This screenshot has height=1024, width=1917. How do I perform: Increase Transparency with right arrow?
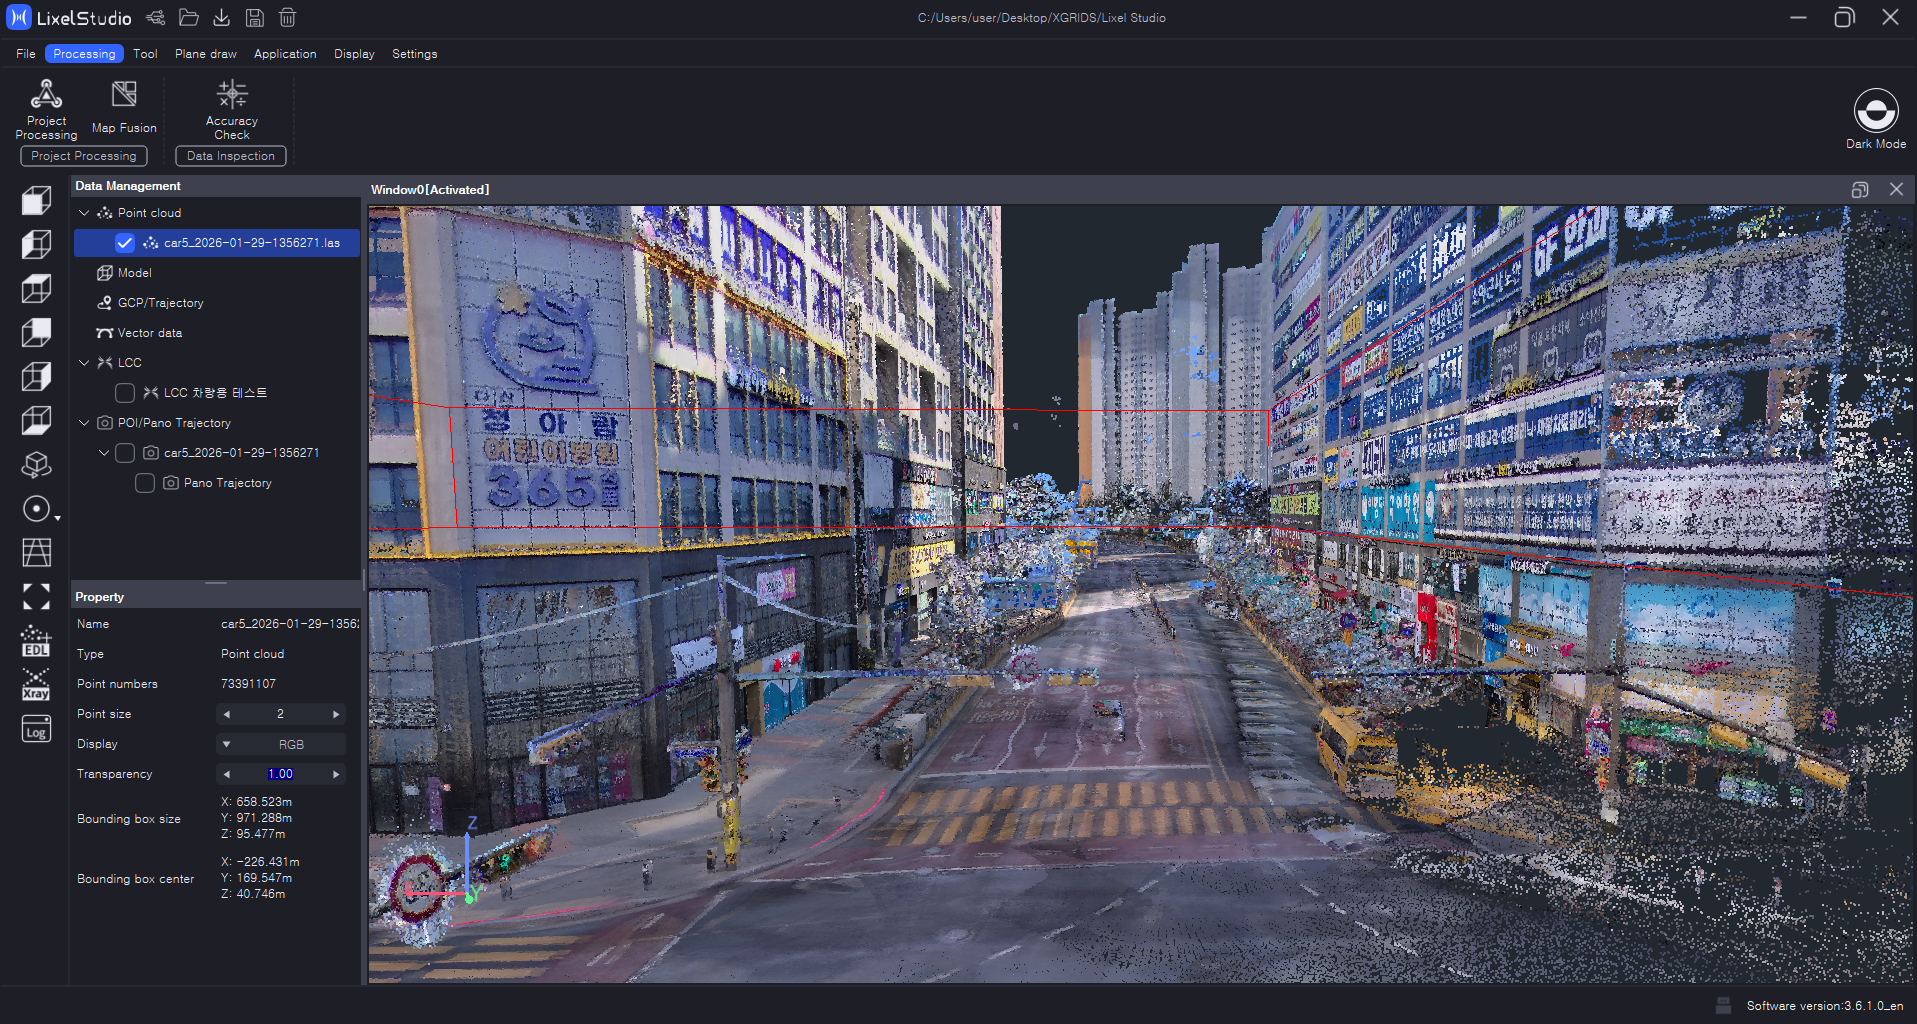click(336, 774)
